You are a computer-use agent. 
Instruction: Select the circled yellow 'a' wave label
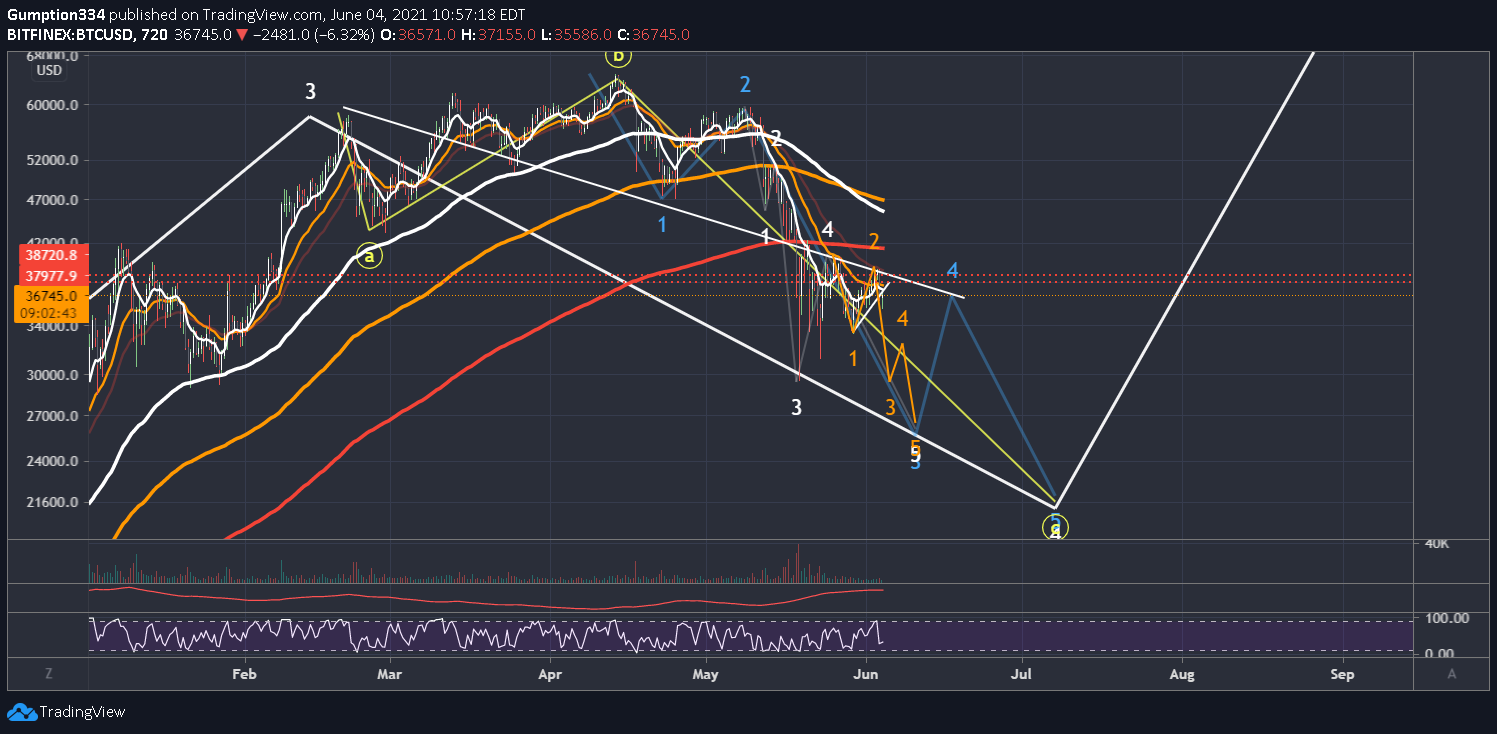point(369,256)
